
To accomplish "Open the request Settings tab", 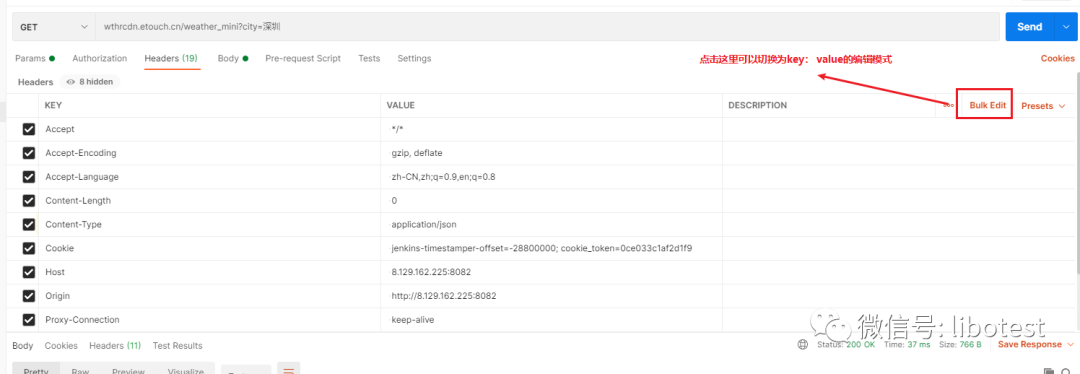I will pyautogui.click(x=414, y=59).
